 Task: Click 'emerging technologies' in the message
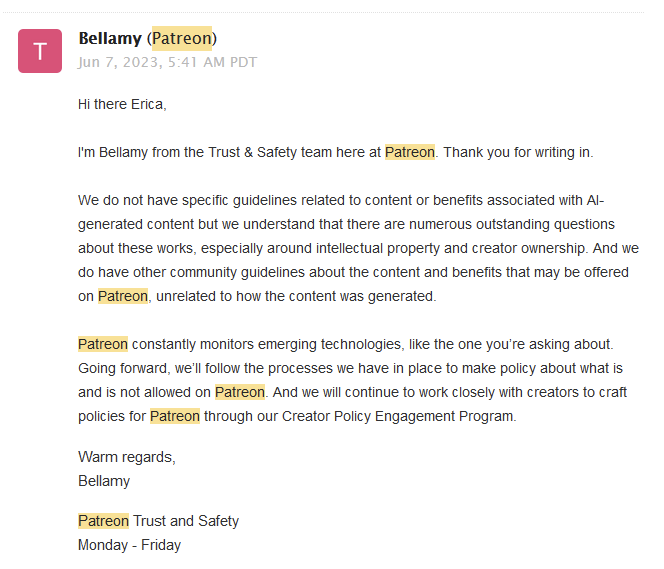click(x=329, y=344)
